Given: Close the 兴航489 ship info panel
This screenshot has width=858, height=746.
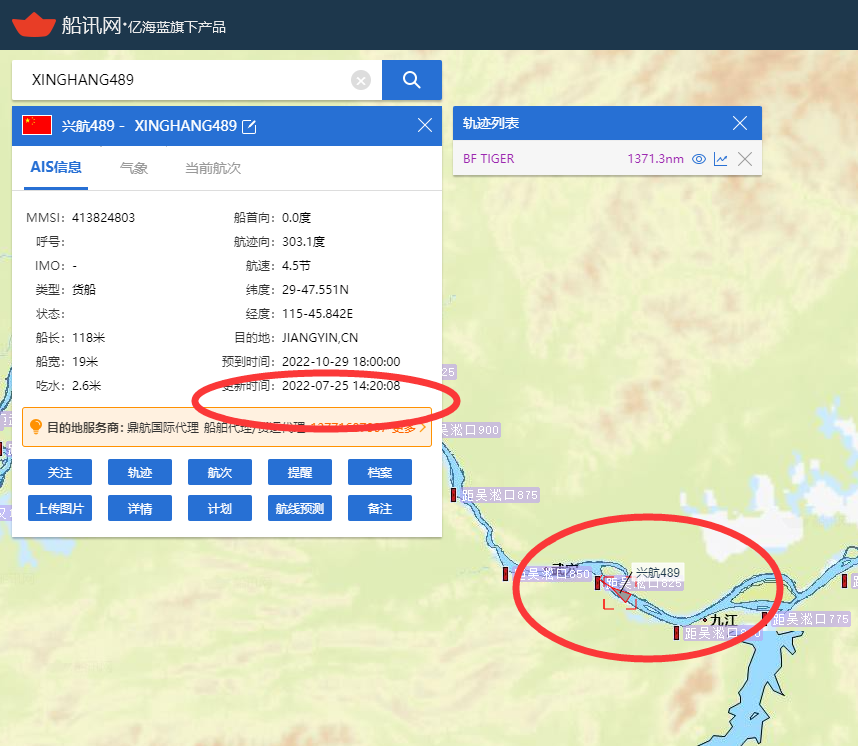Looking at the screenshot, I should click(425, 125).
